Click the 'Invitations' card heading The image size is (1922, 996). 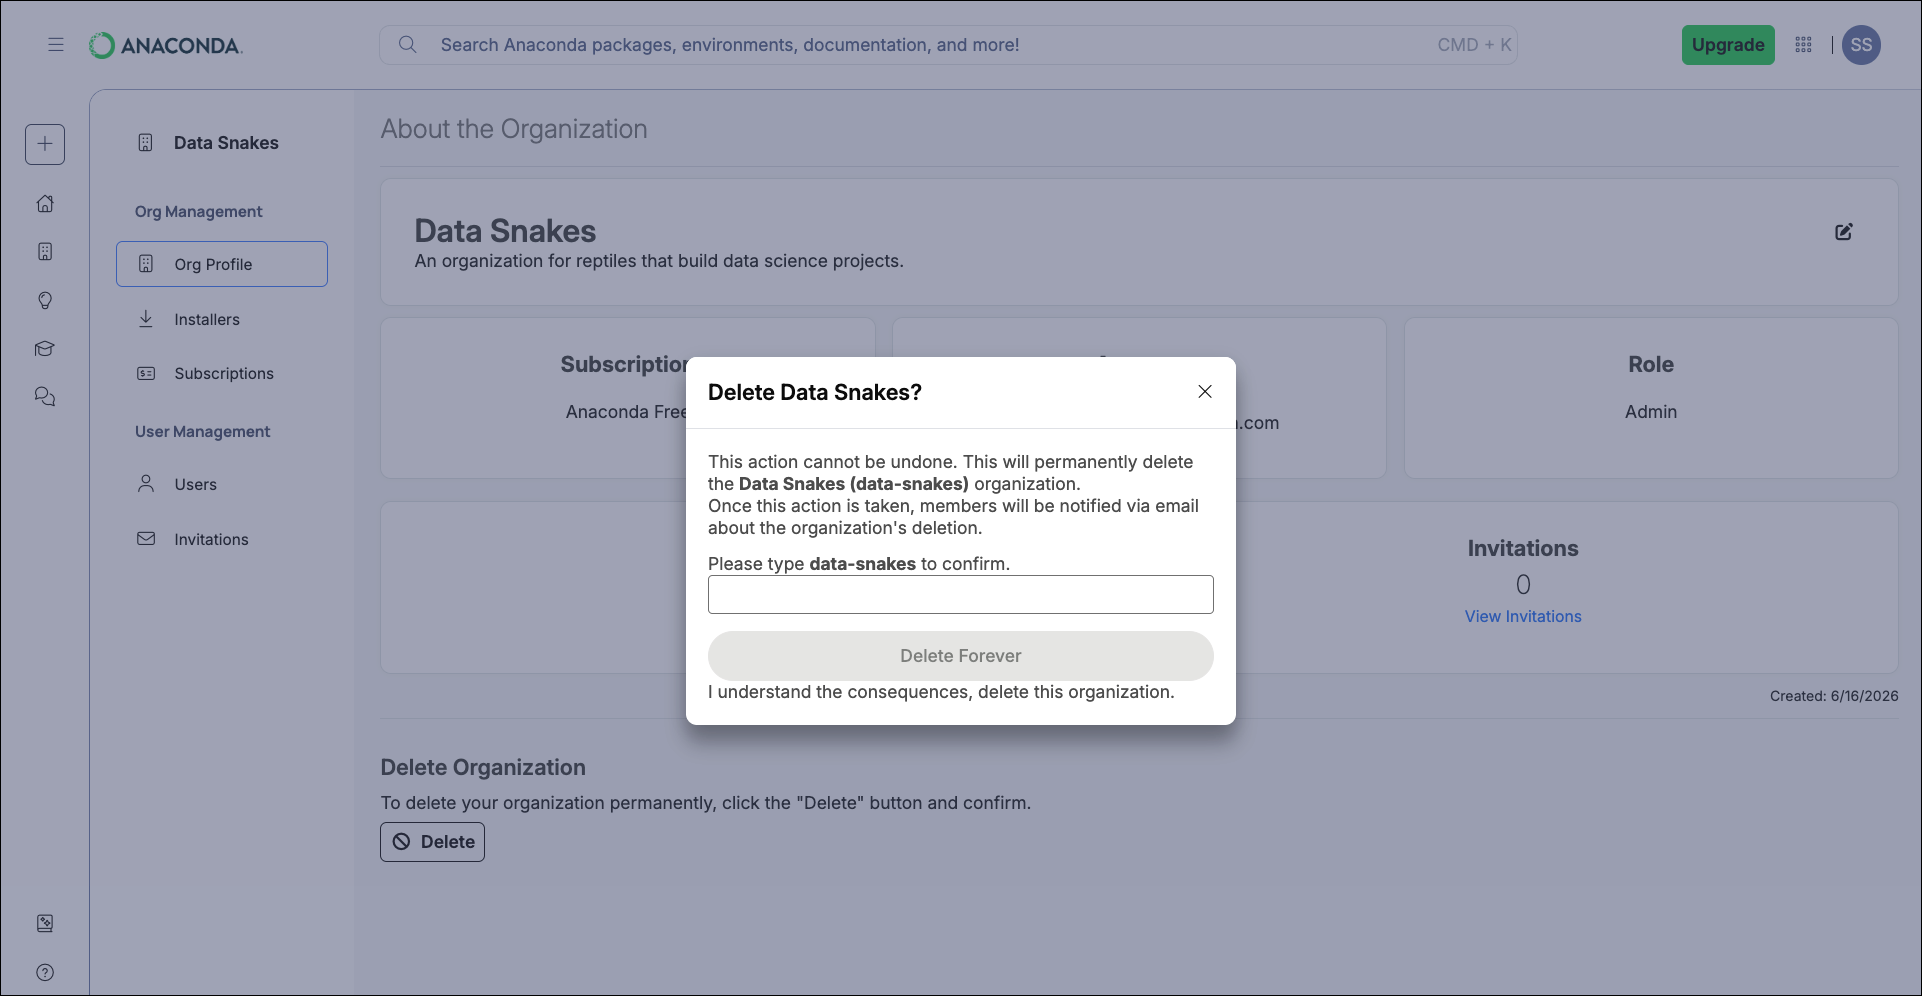(1523, 548)
